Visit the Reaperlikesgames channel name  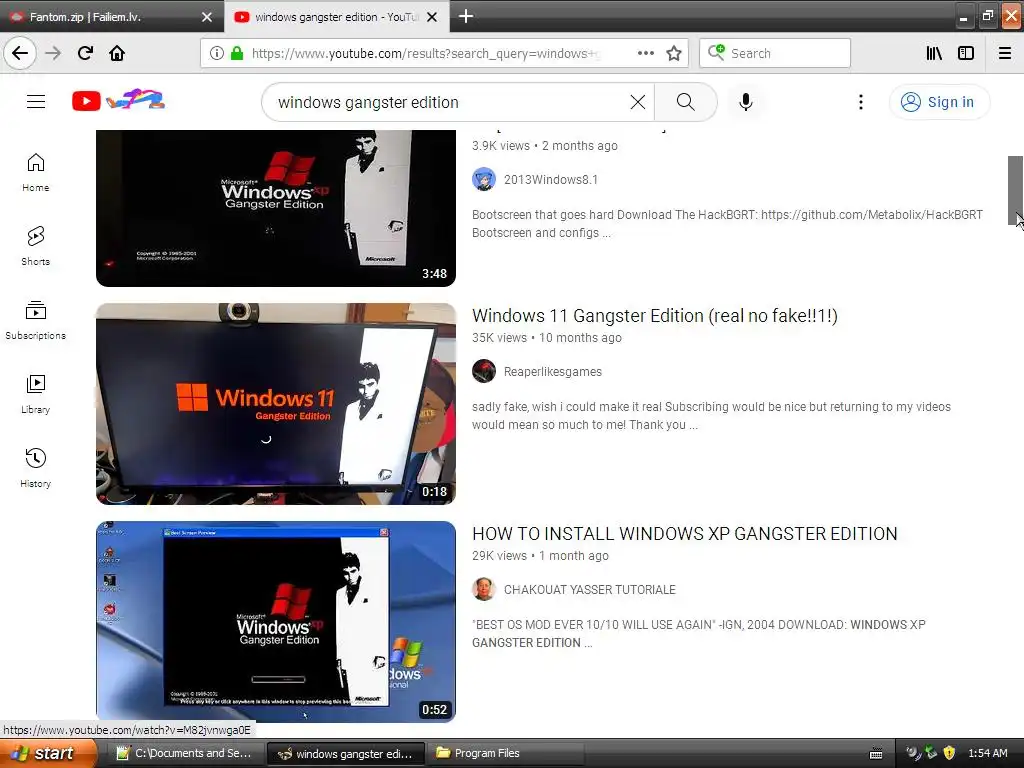pos(552,372)
